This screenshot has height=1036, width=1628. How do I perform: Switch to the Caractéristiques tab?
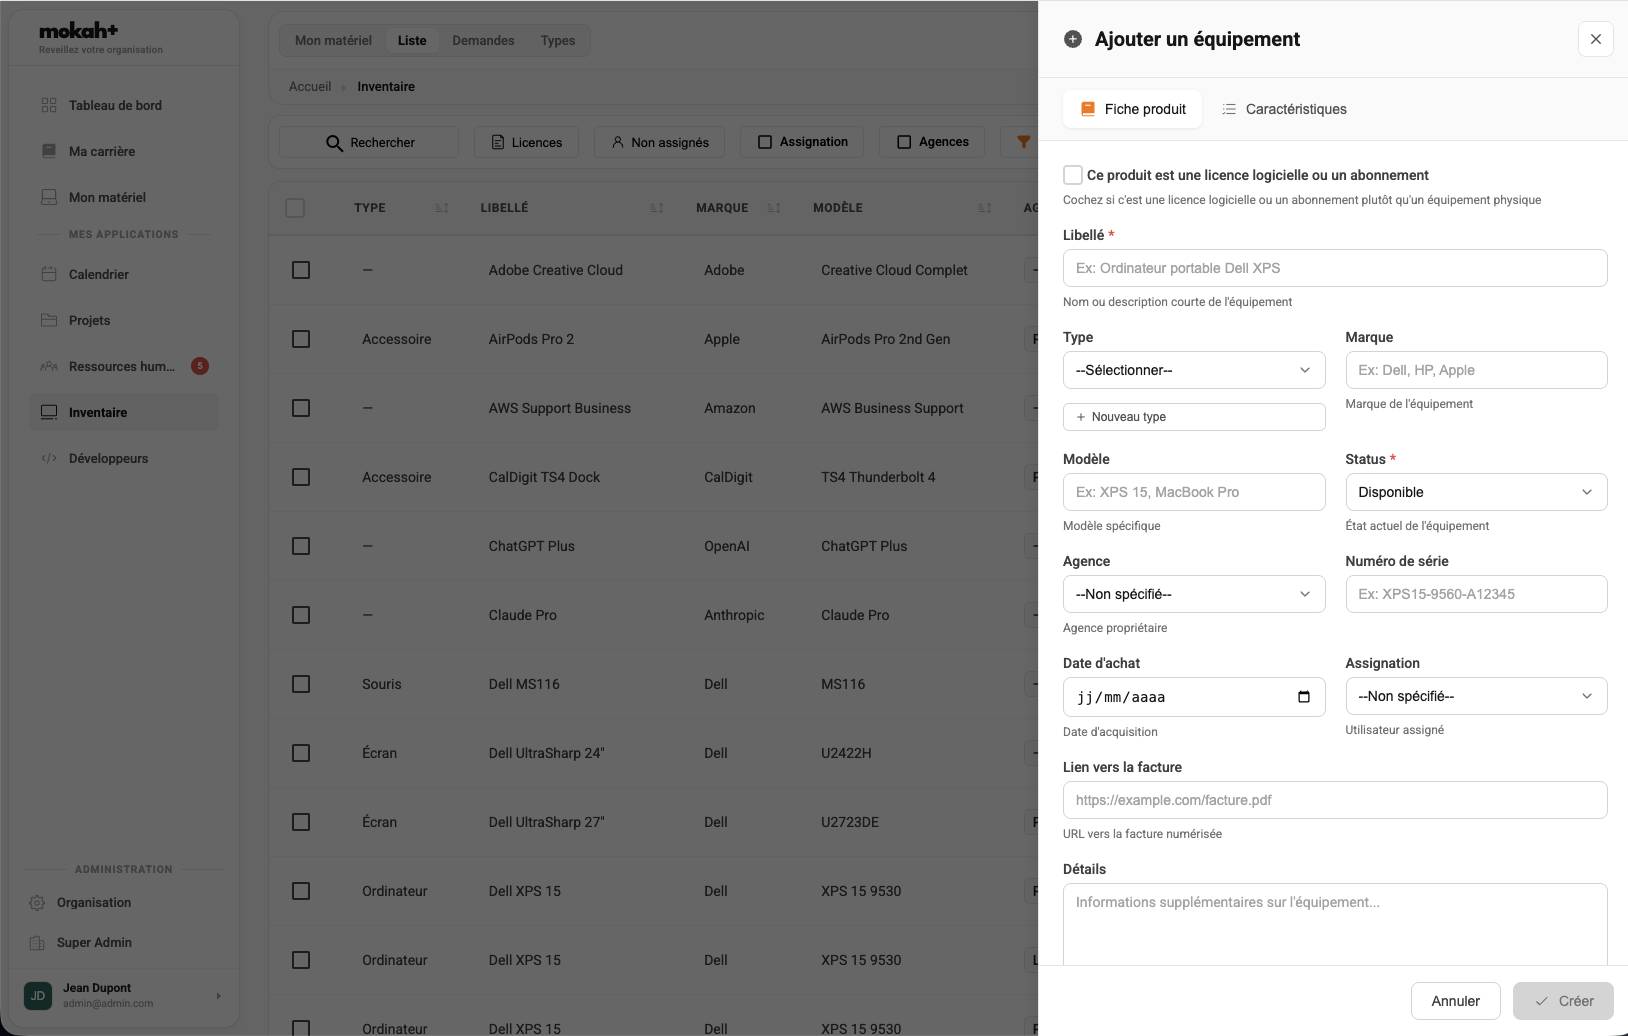(x=1284, y=109)
